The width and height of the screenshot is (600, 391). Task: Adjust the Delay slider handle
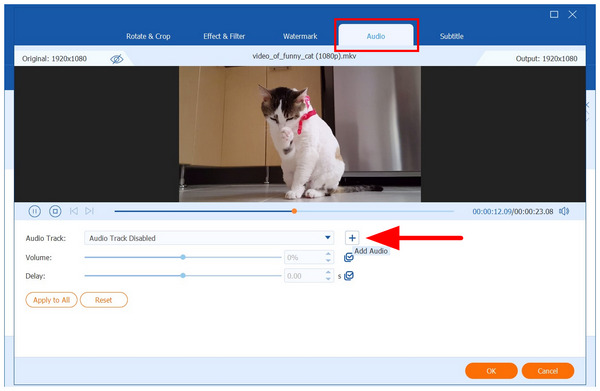(183, 276)
